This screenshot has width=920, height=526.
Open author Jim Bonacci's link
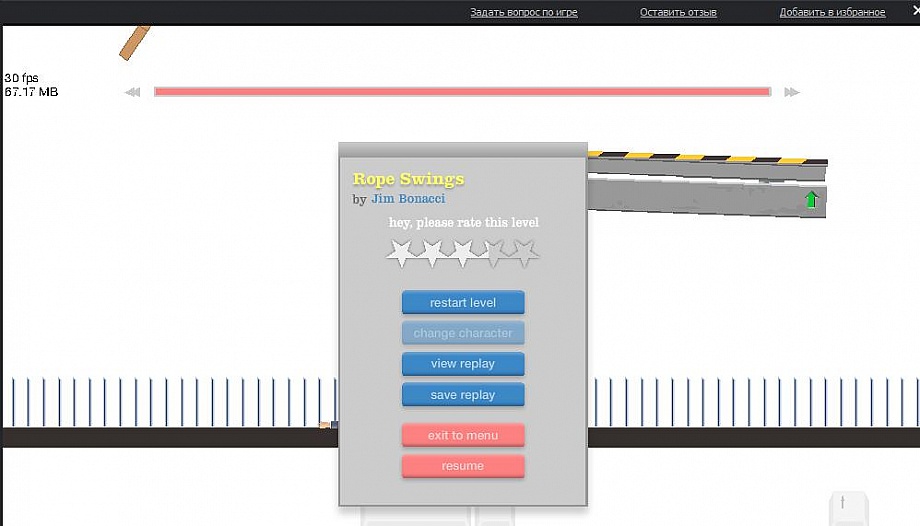tap(408, 198)
